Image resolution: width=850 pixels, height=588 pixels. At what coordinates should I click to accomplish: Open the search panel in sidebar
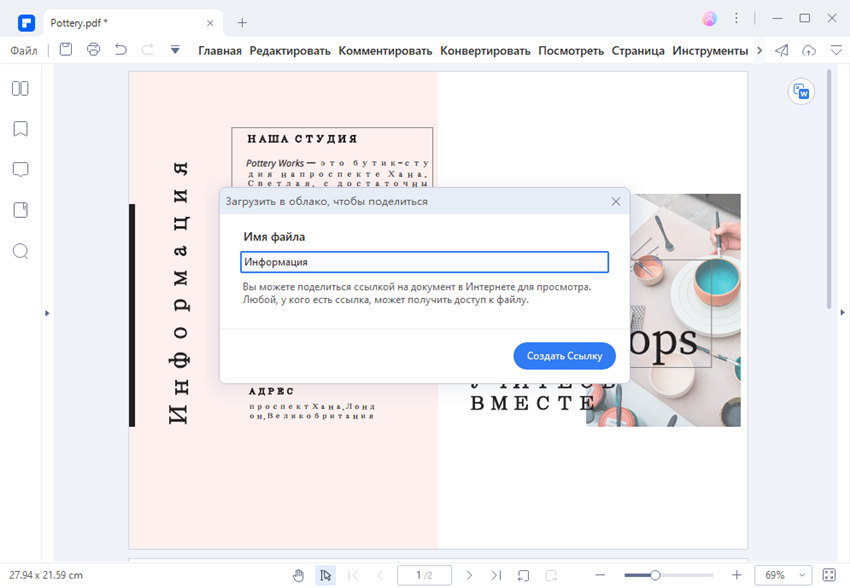click(21, 251)
